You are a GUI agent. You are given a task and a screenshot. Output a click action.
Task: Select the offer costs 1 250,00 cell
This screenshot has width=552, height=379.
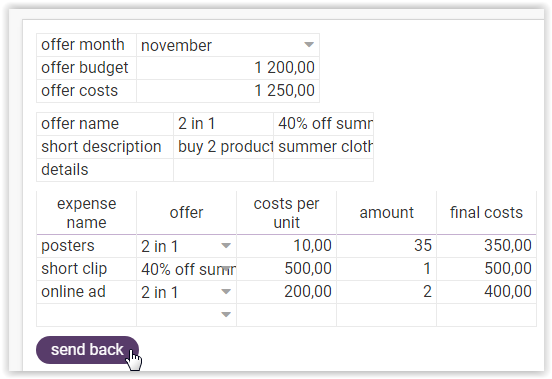pyautogui.click(x=228, y=91)
